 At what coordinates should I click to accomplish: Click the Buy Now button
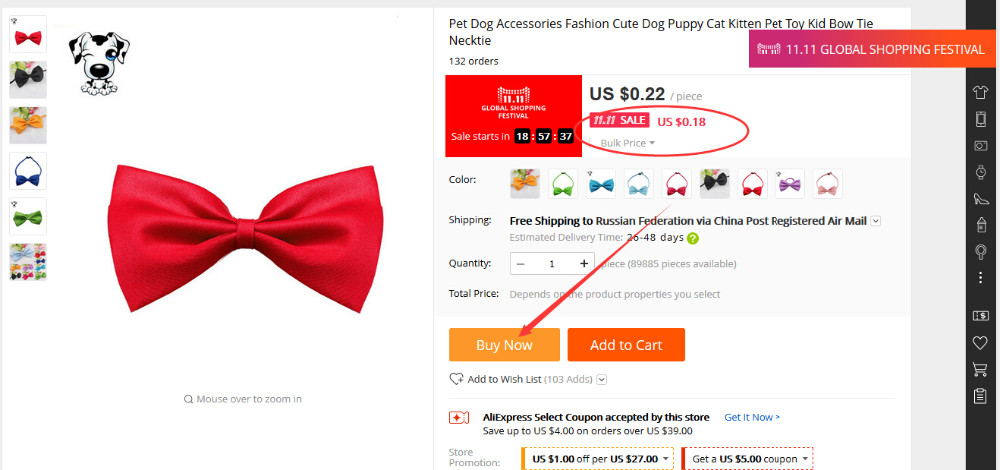[504, 345]
